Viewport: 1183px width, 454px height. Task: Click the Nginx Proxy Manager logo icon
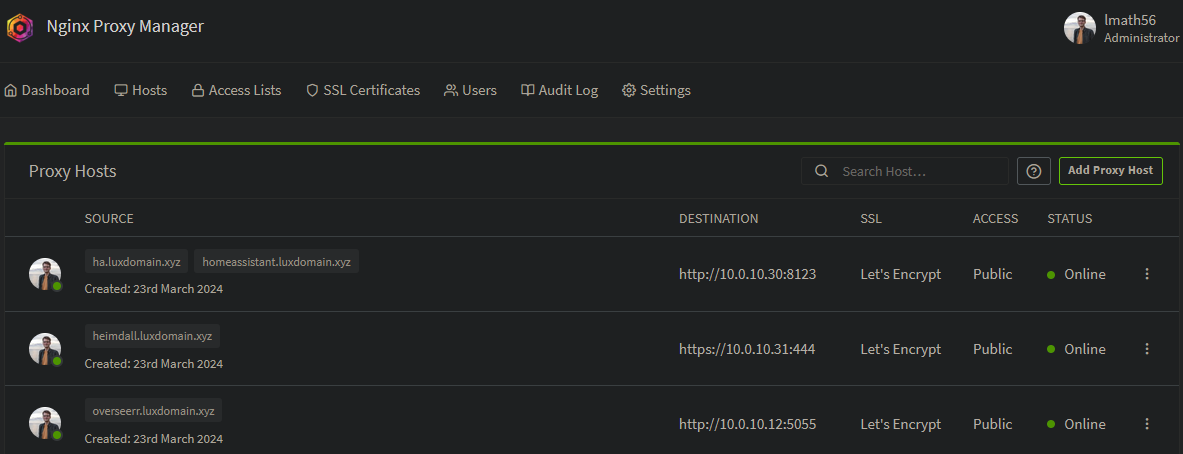click(x=19, y=27)
